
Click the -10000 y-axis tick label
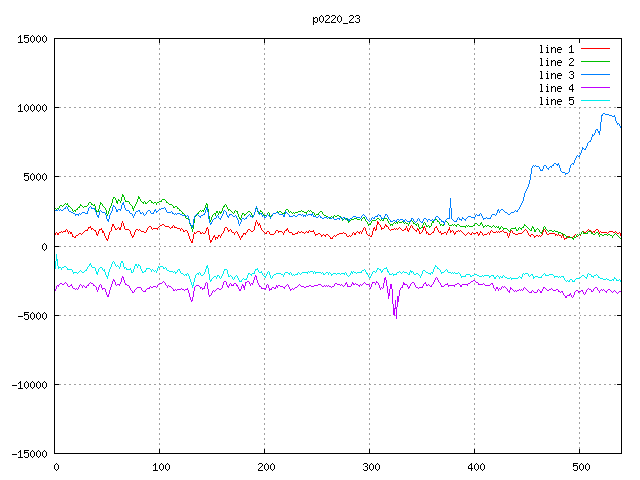28,384
